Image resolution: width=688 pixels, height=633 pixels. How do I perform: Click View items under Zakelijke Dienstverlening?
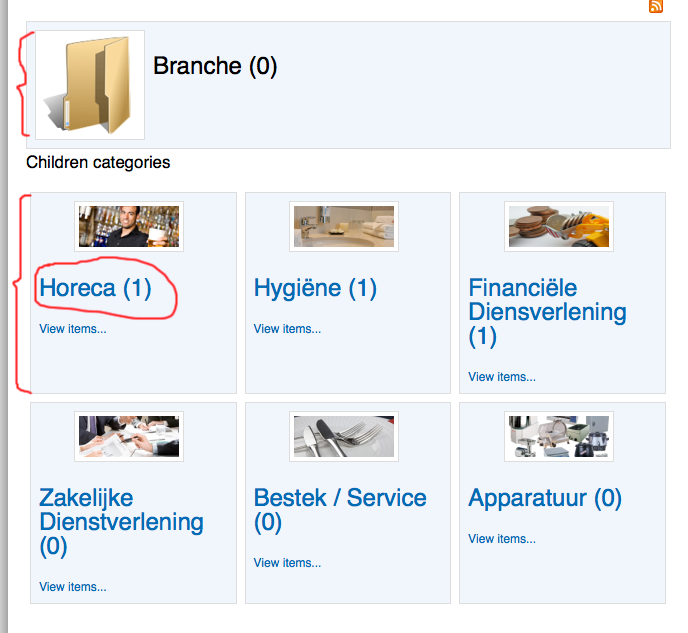tap(73, 587)
